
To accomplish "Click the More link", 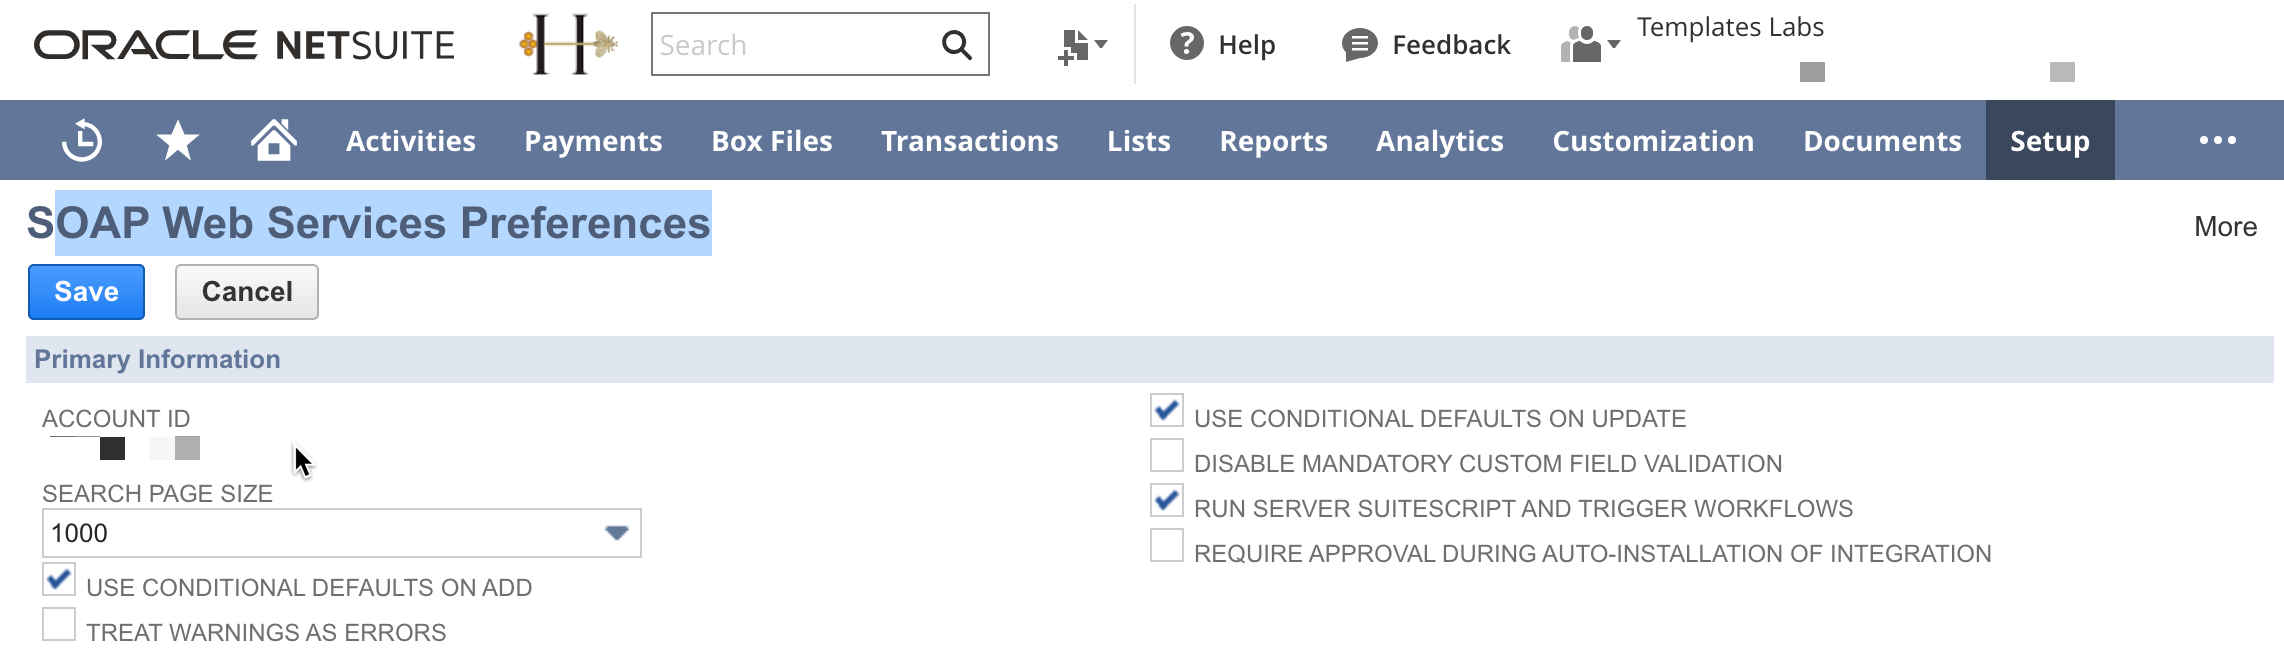I will (x=2225, y=226).
